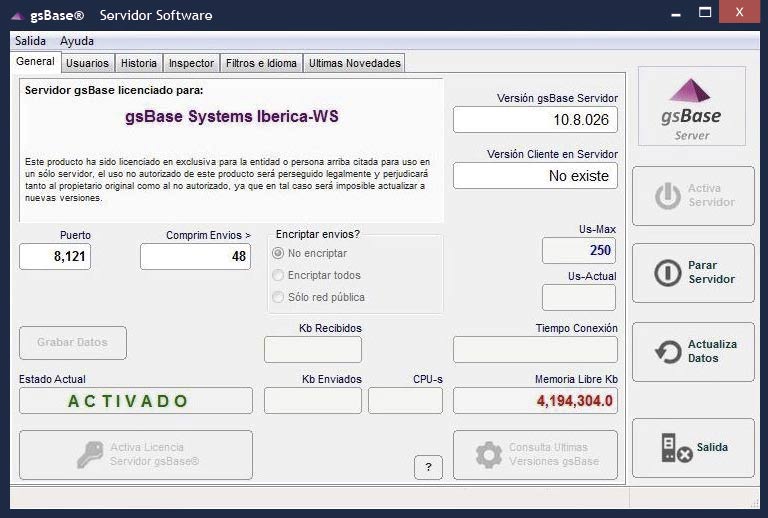Click the ACTIVADO status box
The width and height of the screenshot is (768, 518).
click(x=136, y=400)
